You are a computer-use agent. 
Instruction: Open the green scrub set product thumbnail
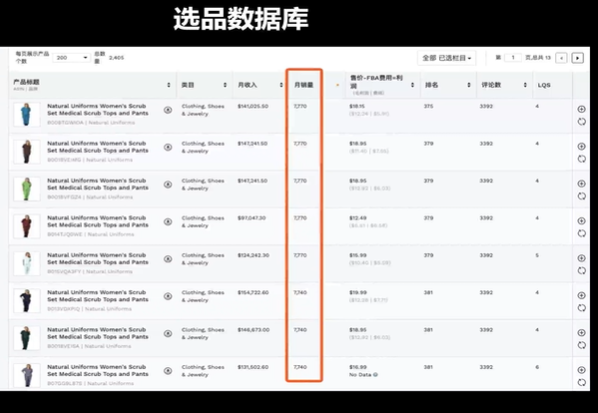coord(26,188)
